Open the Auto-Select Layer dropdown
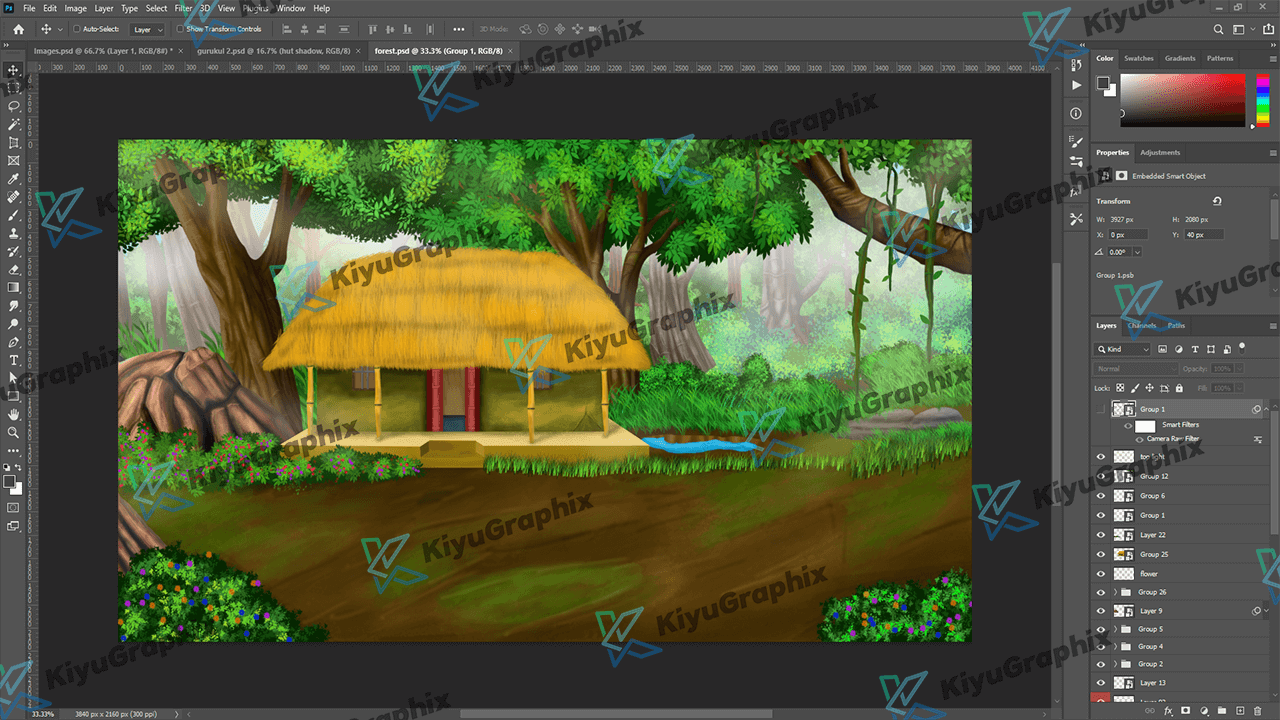The height and width of the screenshot is (720, 1280). tap(147, 30)
